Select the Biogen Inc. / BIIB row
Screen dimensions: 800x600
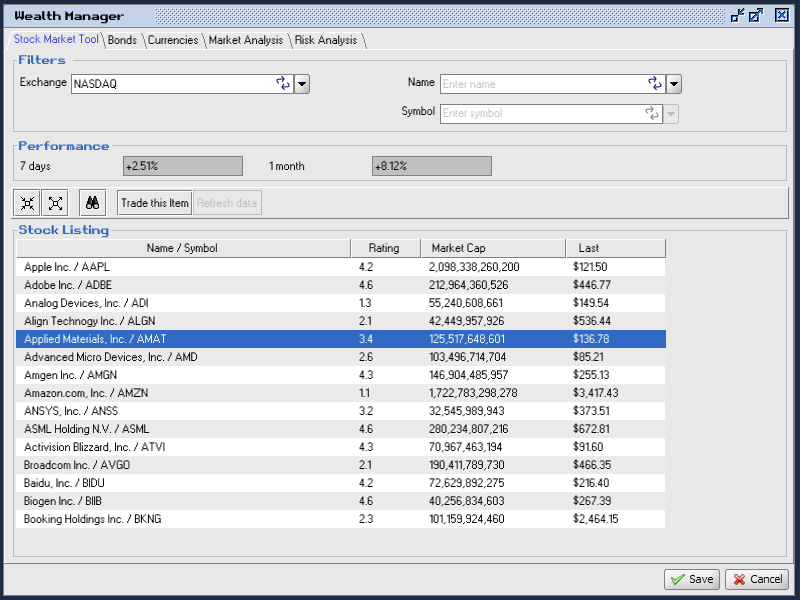341,501
